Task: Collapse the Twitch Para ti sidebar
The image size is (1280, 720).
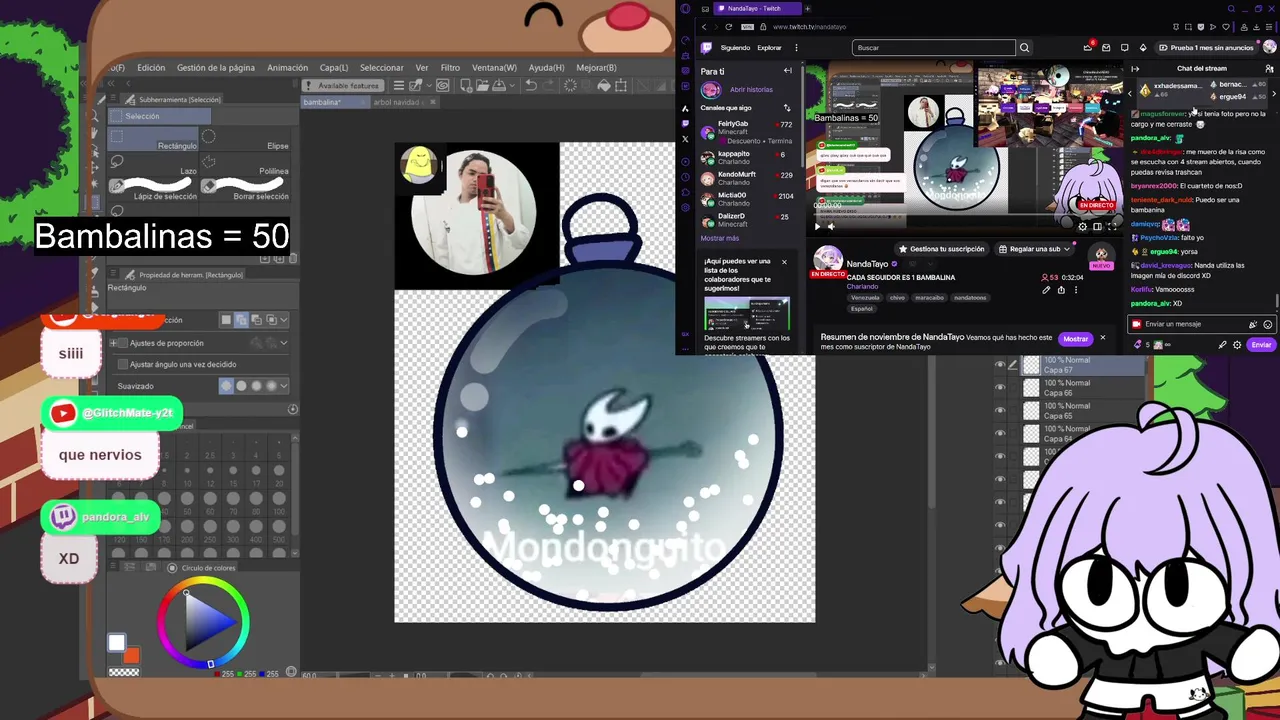Action: (788, 71)
